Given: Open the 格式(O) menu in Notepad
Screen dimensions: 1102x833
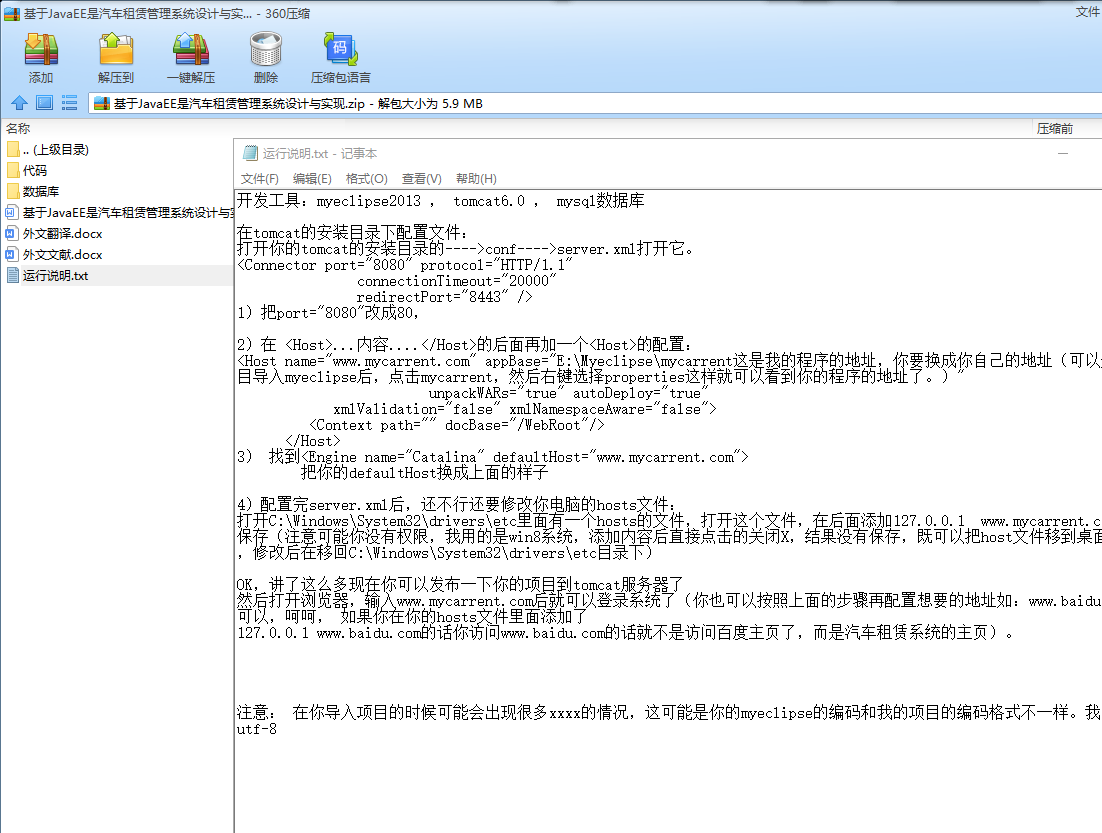Looking at the screenshot, I should [366, 179].
